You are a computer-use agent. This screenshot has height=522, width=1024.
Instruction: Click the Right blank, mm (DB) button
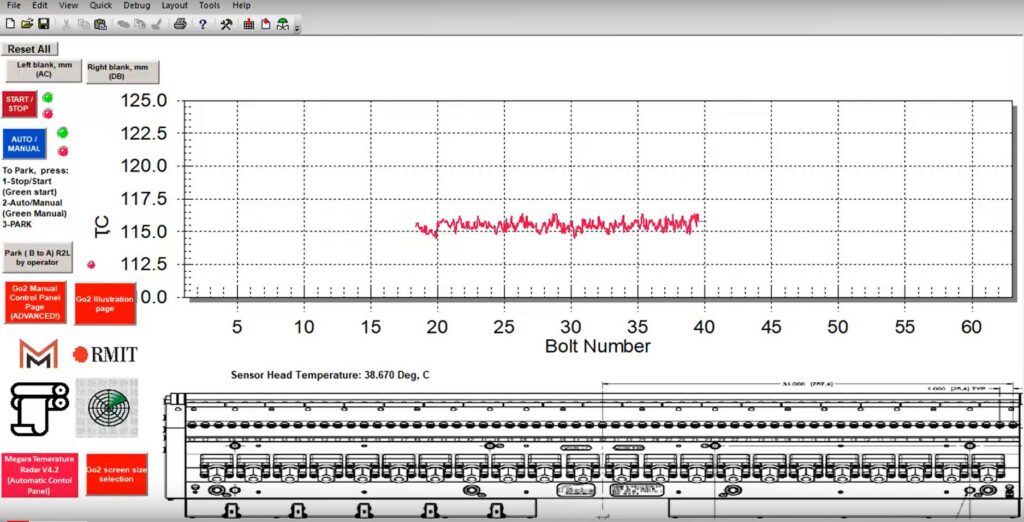pos(122,72)
